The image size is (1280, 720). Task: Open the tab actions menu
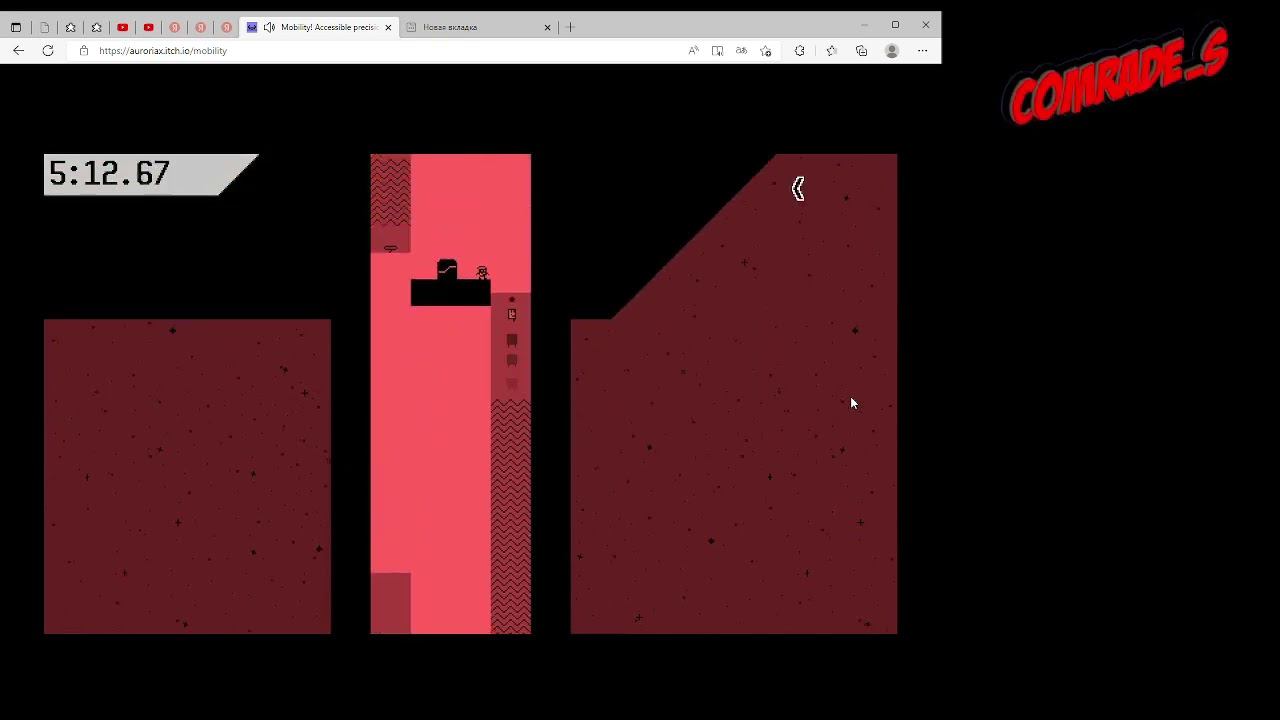coord(16,27)
